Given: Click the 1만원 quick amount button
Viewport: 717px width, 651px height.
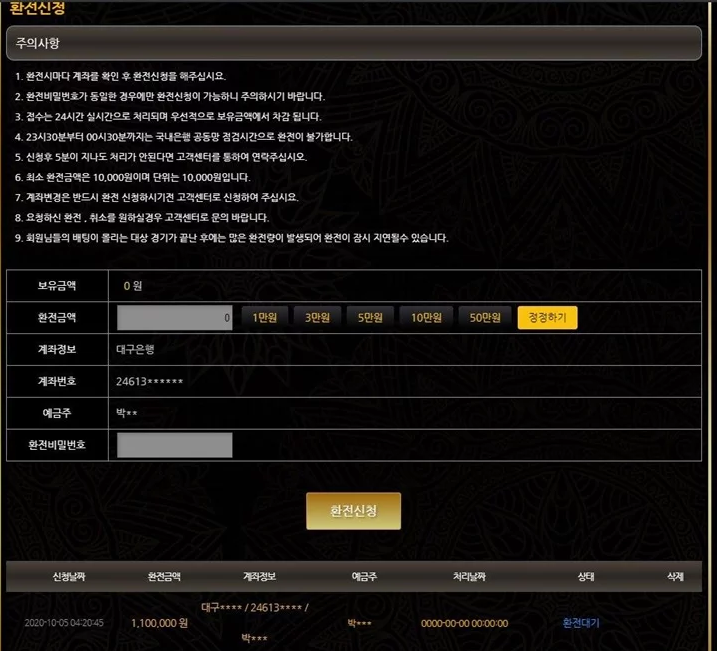Looking at the screenshot, I should (x=264, y=318).
